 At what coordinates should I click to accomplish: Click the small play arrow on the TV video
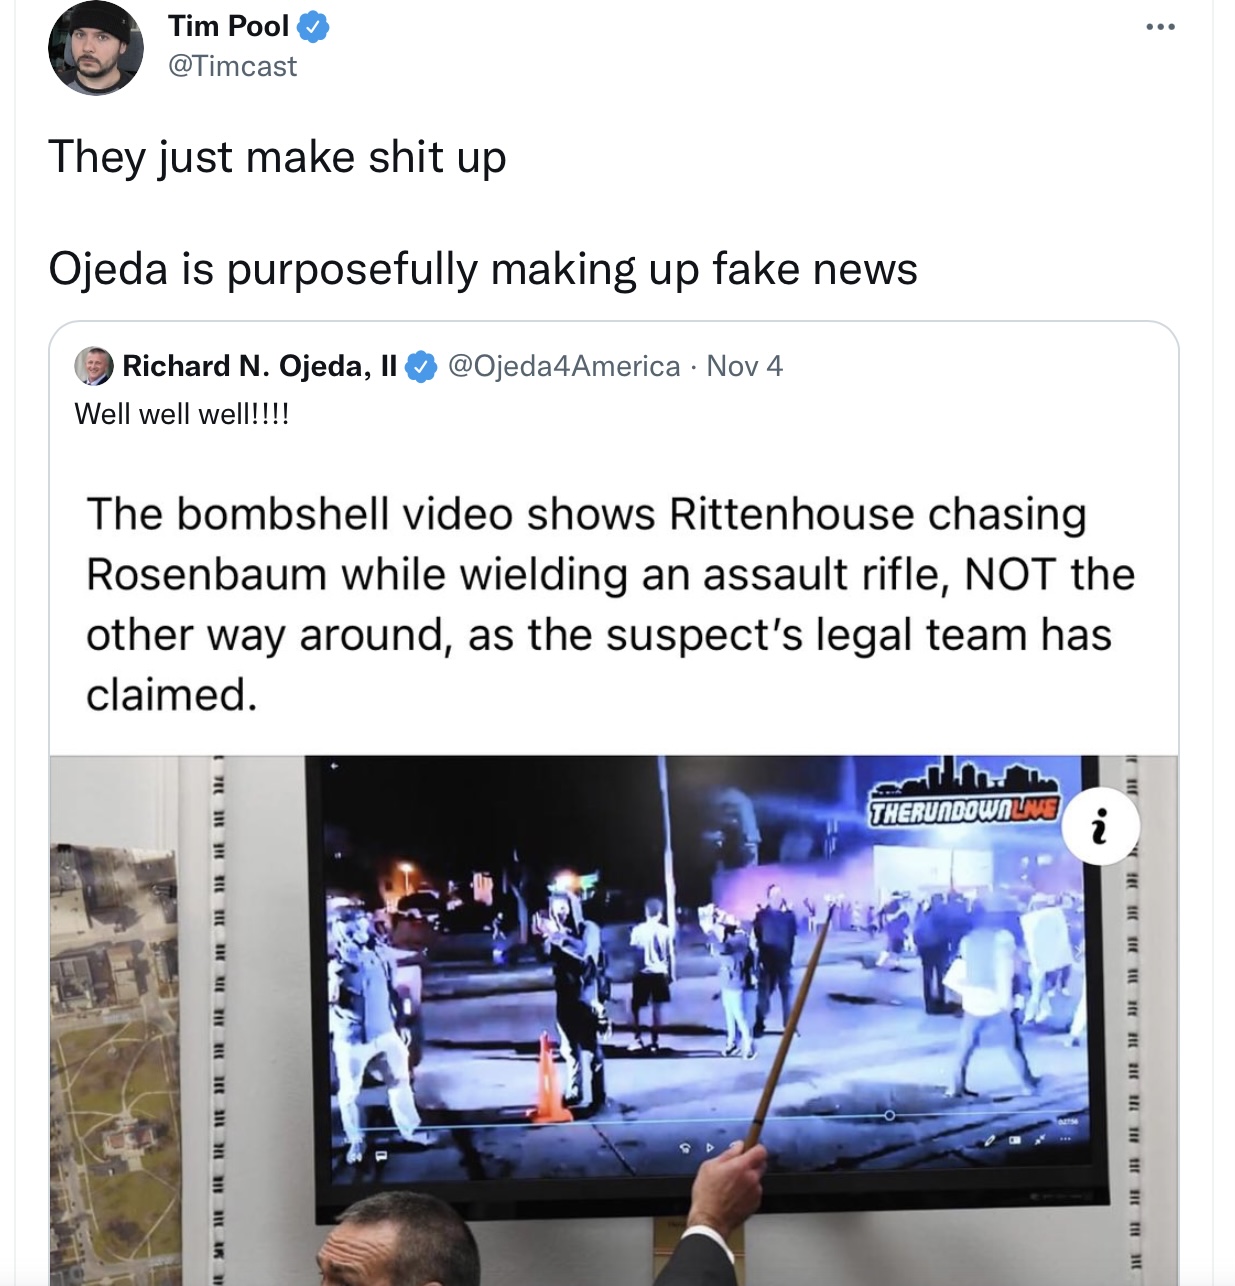point(711,1148)
